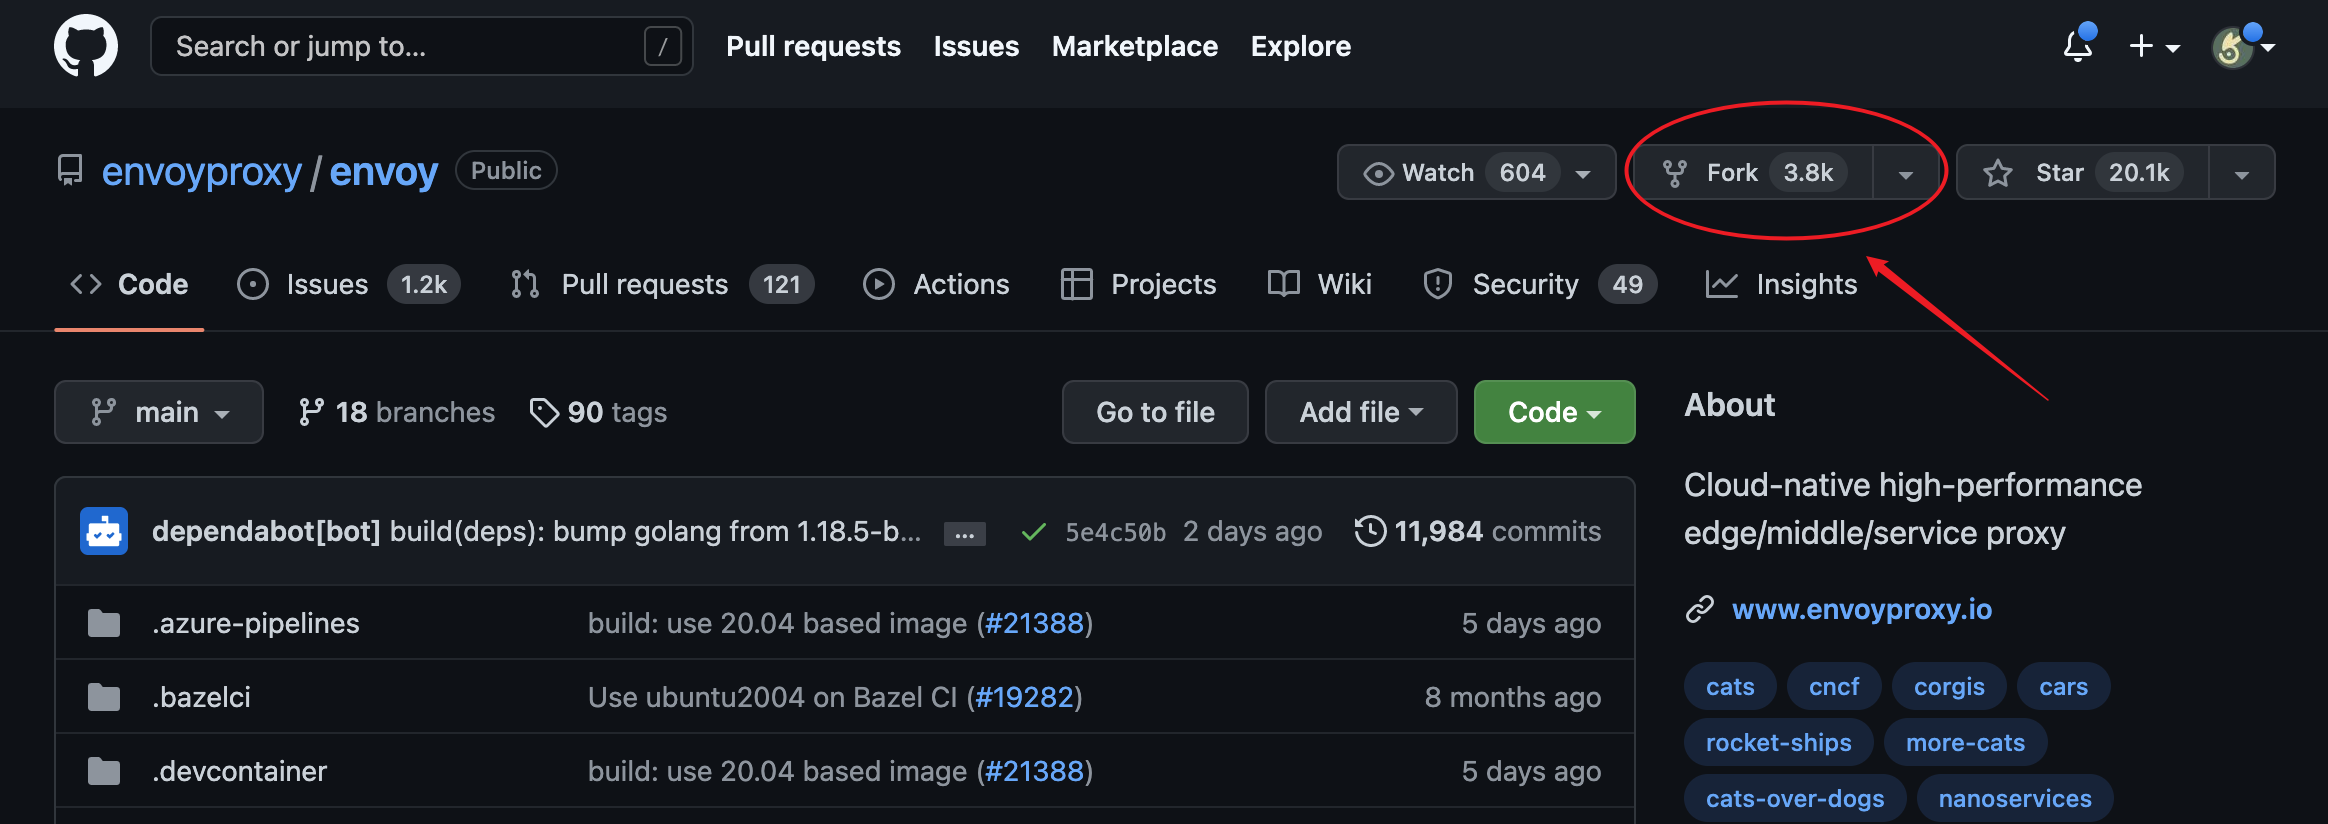2328x824 pixels.
Task: Open Issues in top navigation
Action: 976,46
